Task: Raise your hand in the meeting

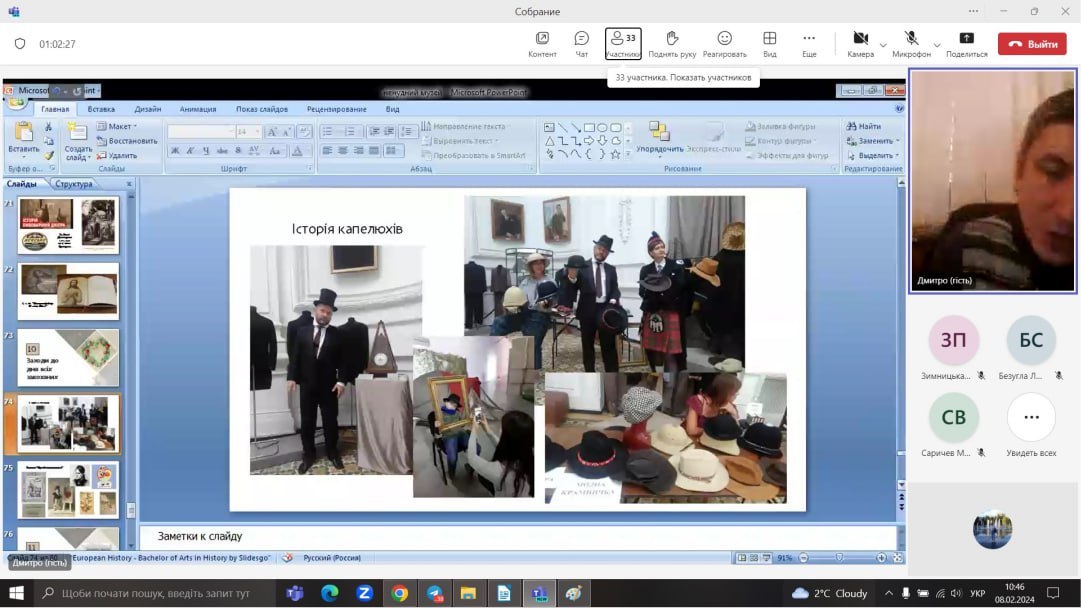Action: click(672, 43)
